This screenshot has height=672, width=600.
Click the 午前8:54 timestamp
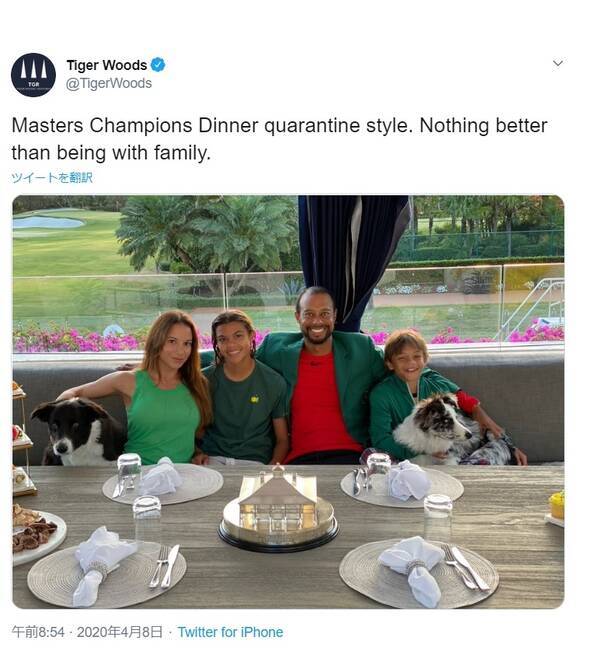point(38,632)
